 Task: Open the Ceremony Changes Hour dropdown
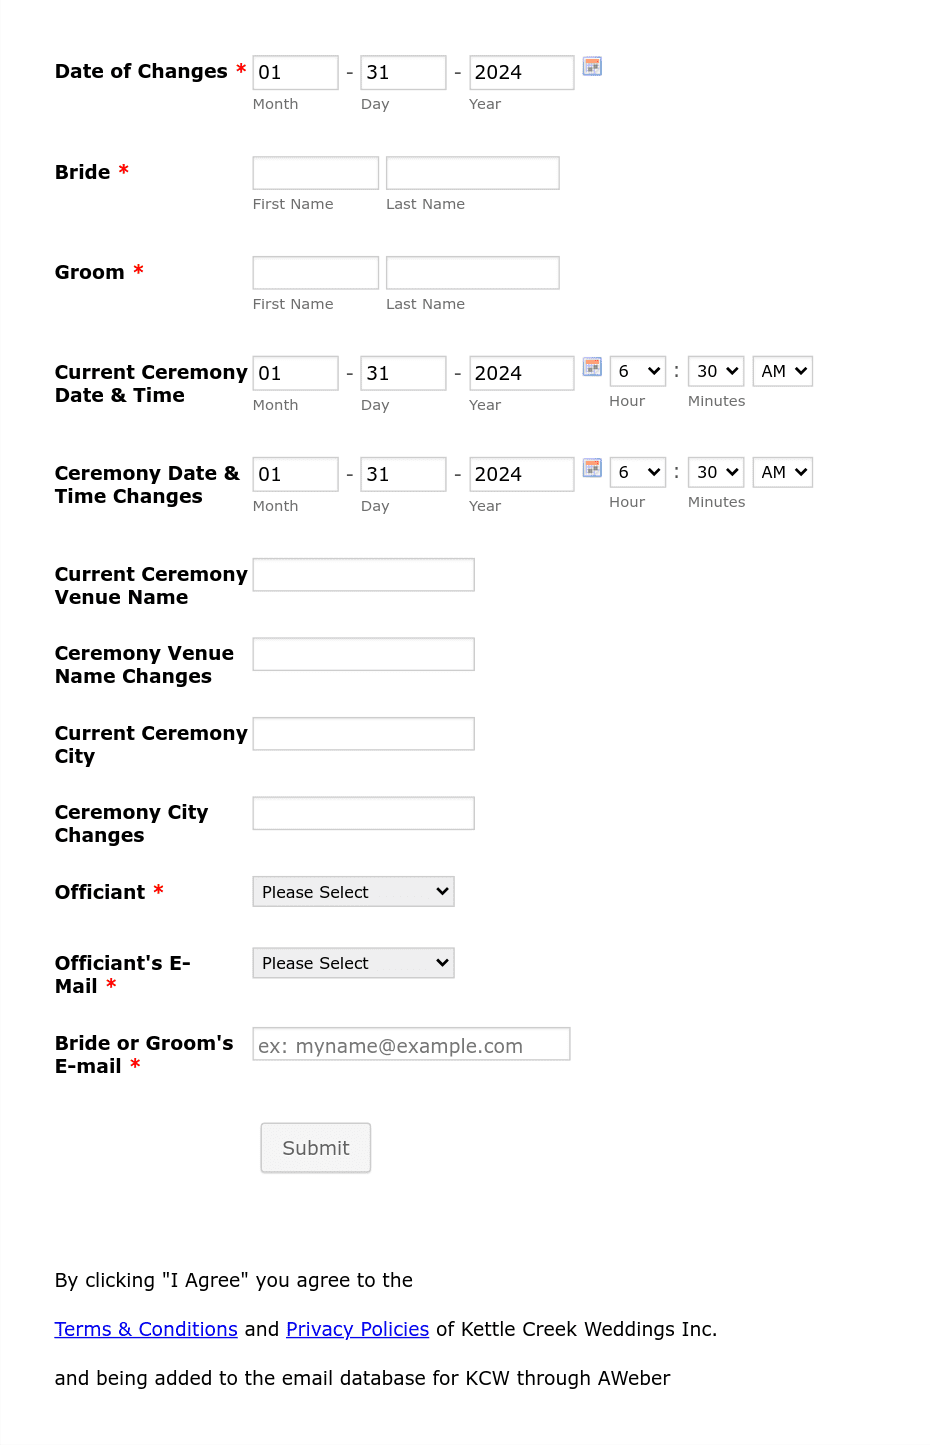[637, 472]
